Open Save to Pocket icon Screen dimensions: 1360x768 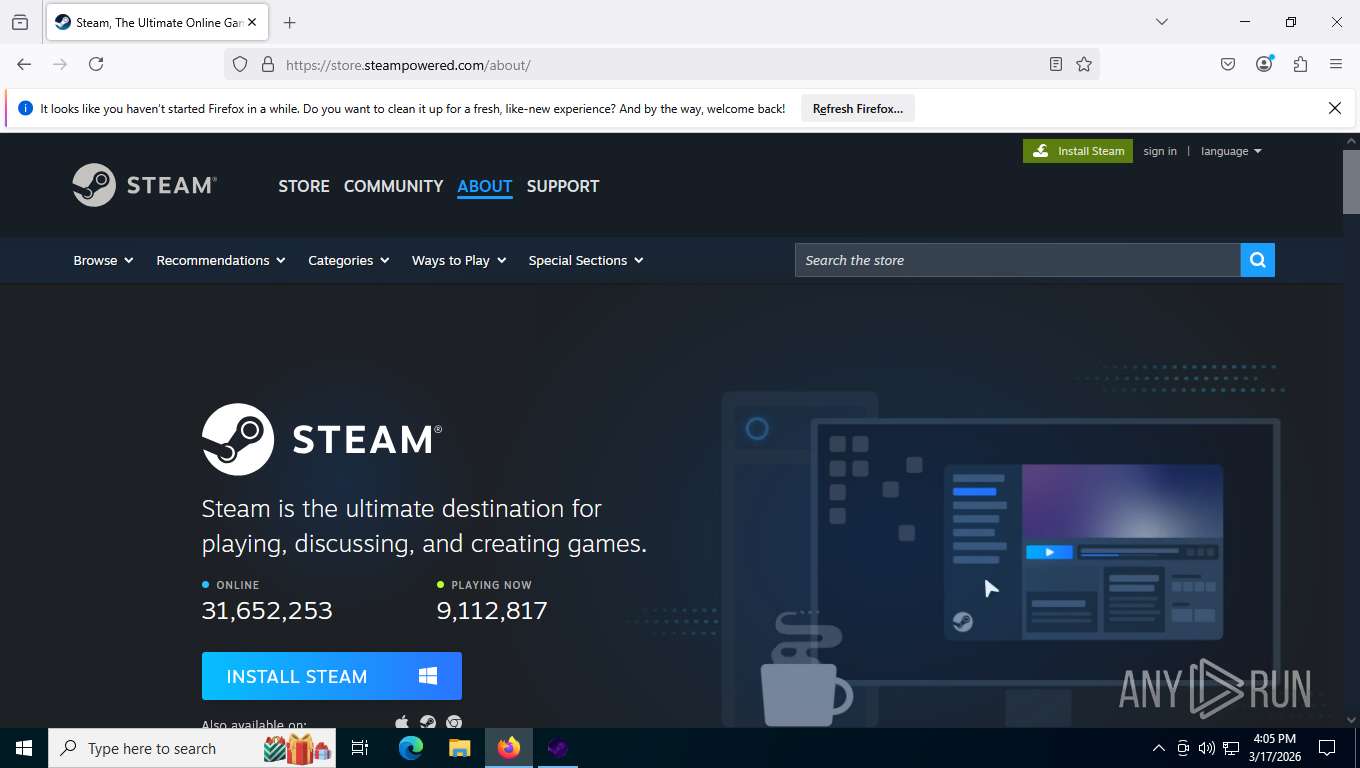pyautogui.click(x=1228, y=64)
